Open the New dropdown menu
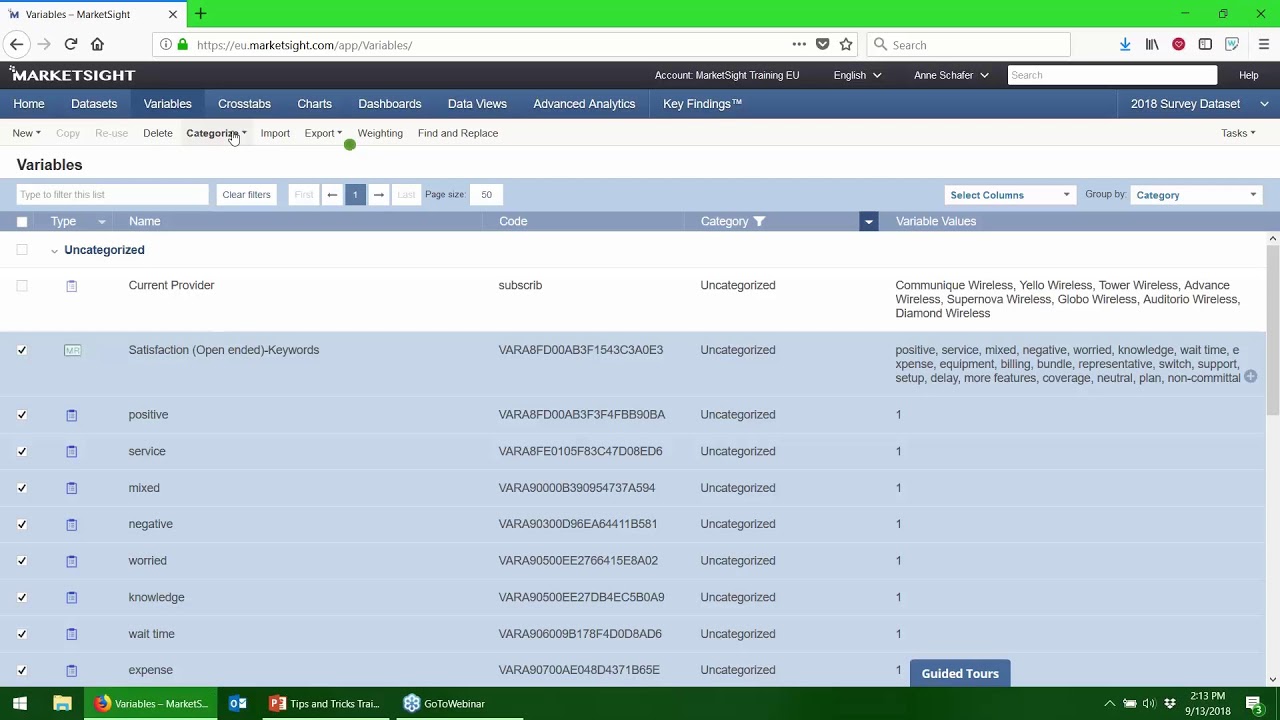This screenshot has height=720, width=1280. 26,133
